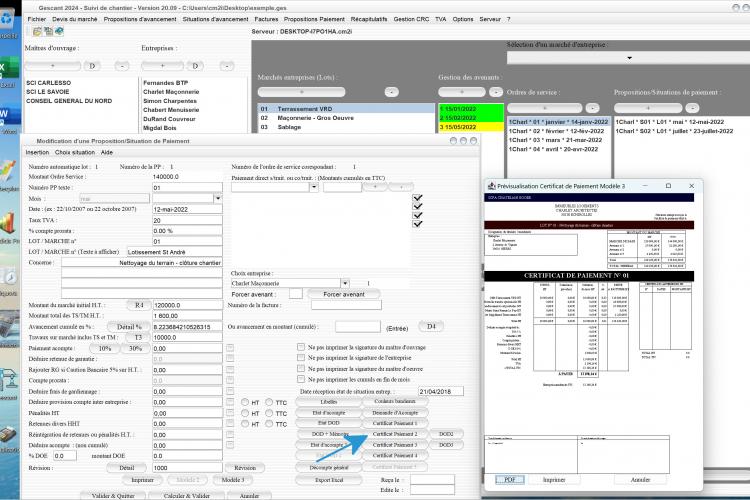
Task: Click Imprimer in the preview window
Action: [x=554, y=479]
